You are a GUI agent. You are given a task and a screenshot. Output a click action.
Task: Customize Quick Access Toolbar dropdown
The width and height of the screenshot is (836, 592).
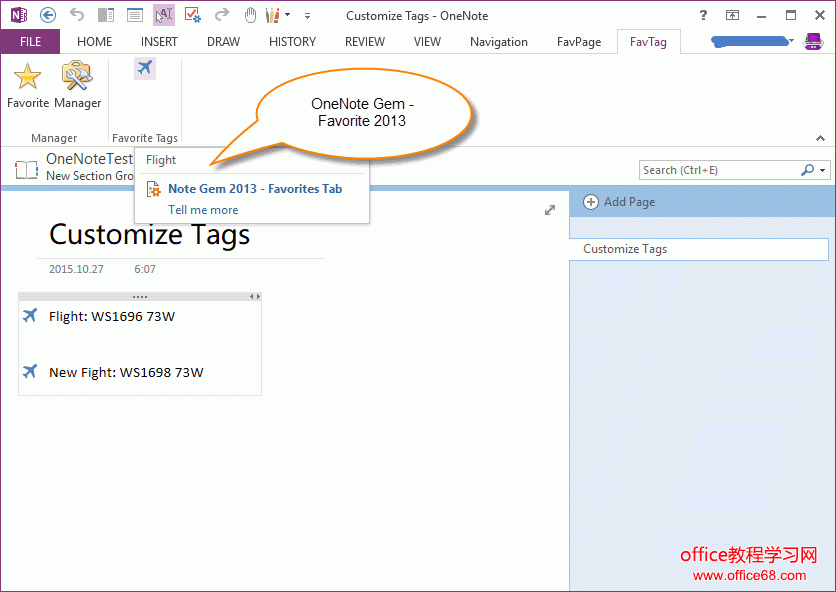coord(307,15)
